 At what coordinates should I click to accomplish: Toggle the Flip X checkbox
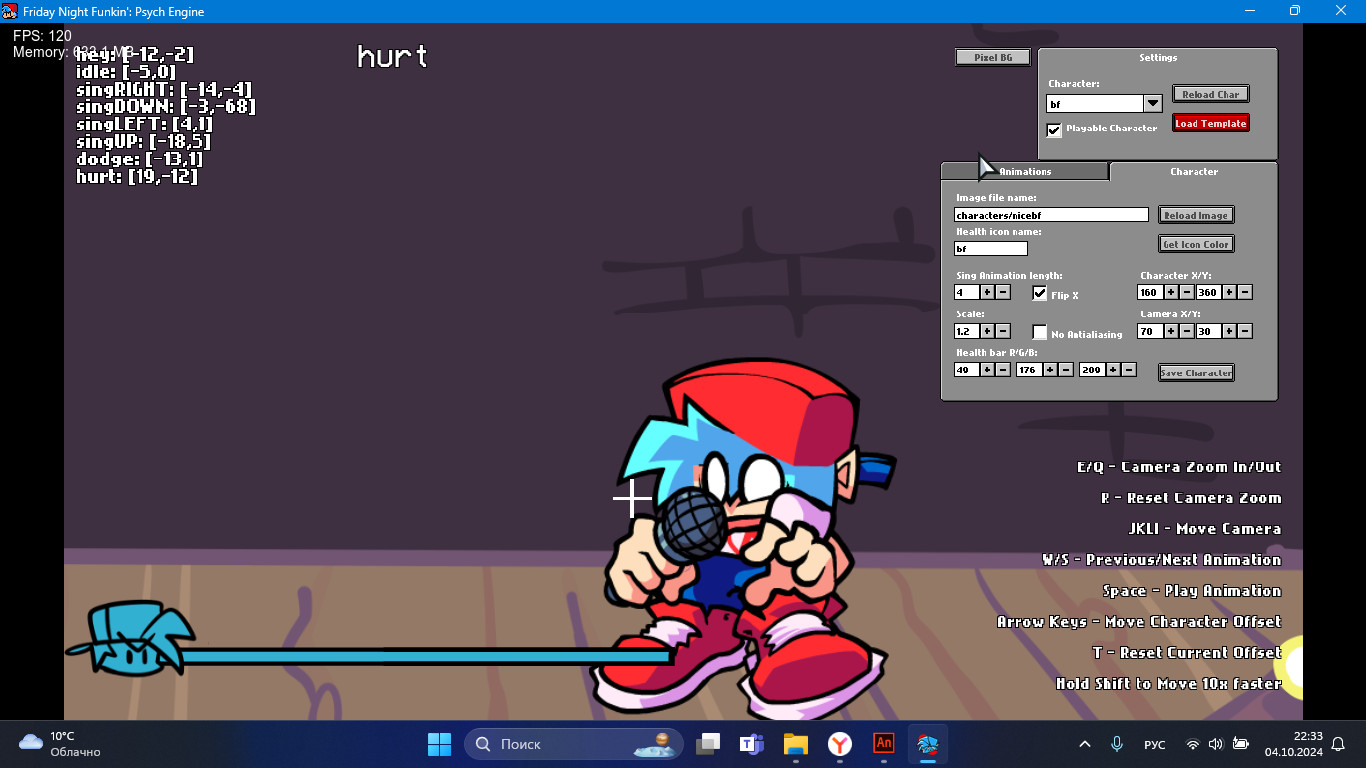1040,293
